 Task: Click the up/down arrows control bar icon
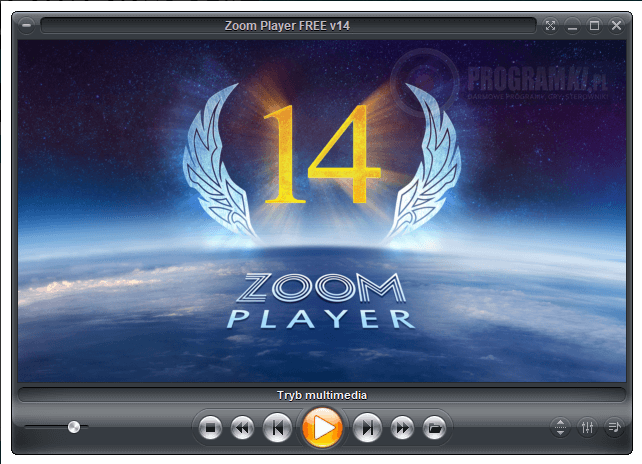click(560, 427)
